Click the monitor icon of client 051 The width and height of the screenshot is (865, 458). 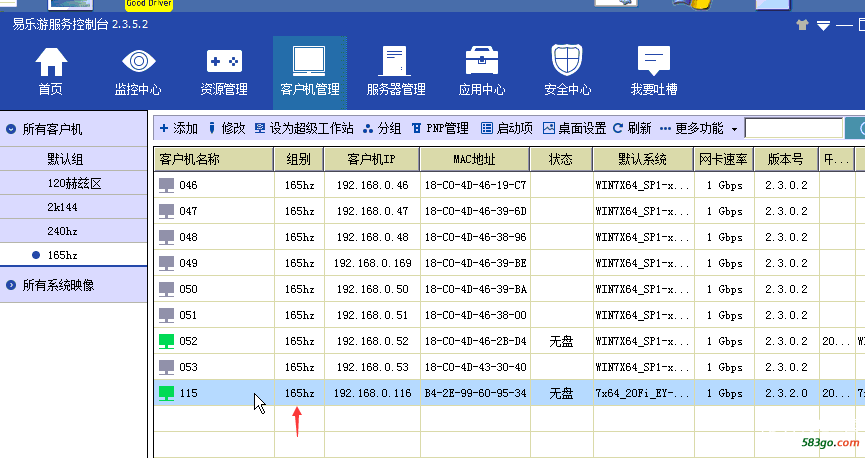pos(167,315)
